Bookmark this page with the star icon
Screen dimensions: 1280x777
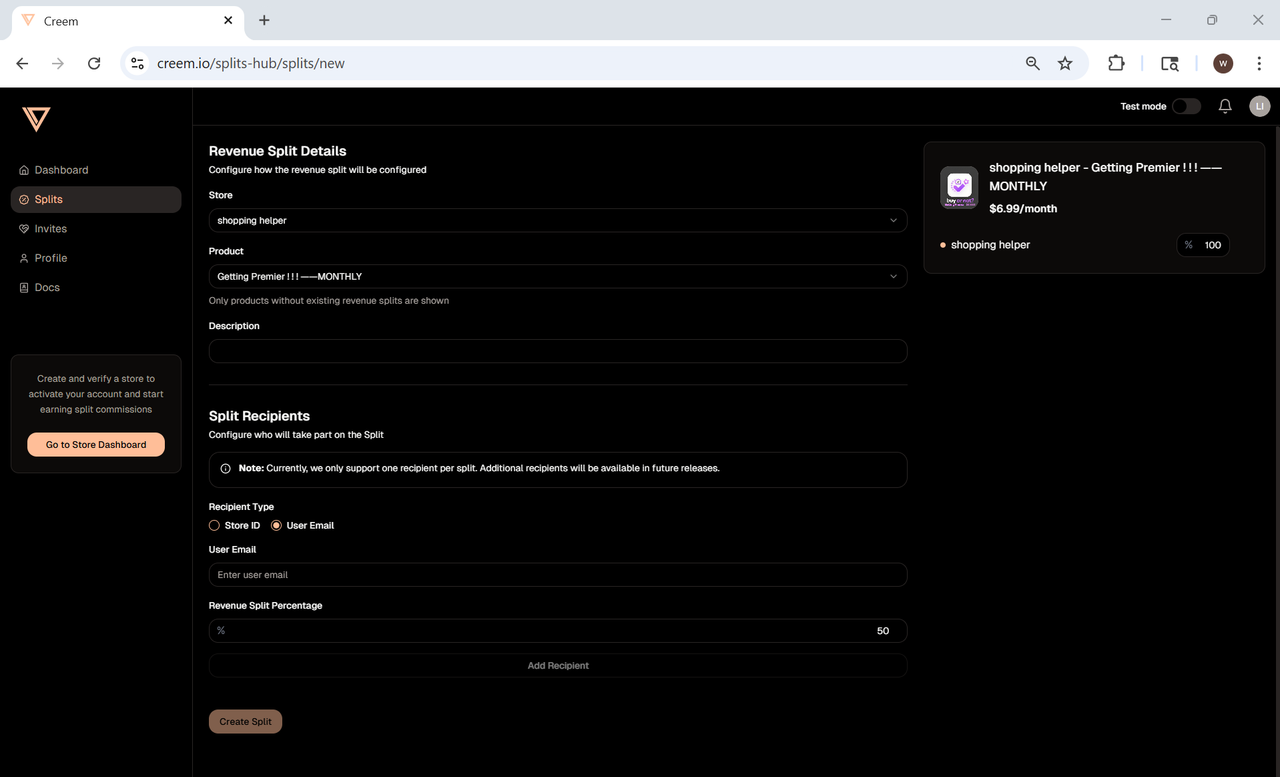click(1065, 63)
